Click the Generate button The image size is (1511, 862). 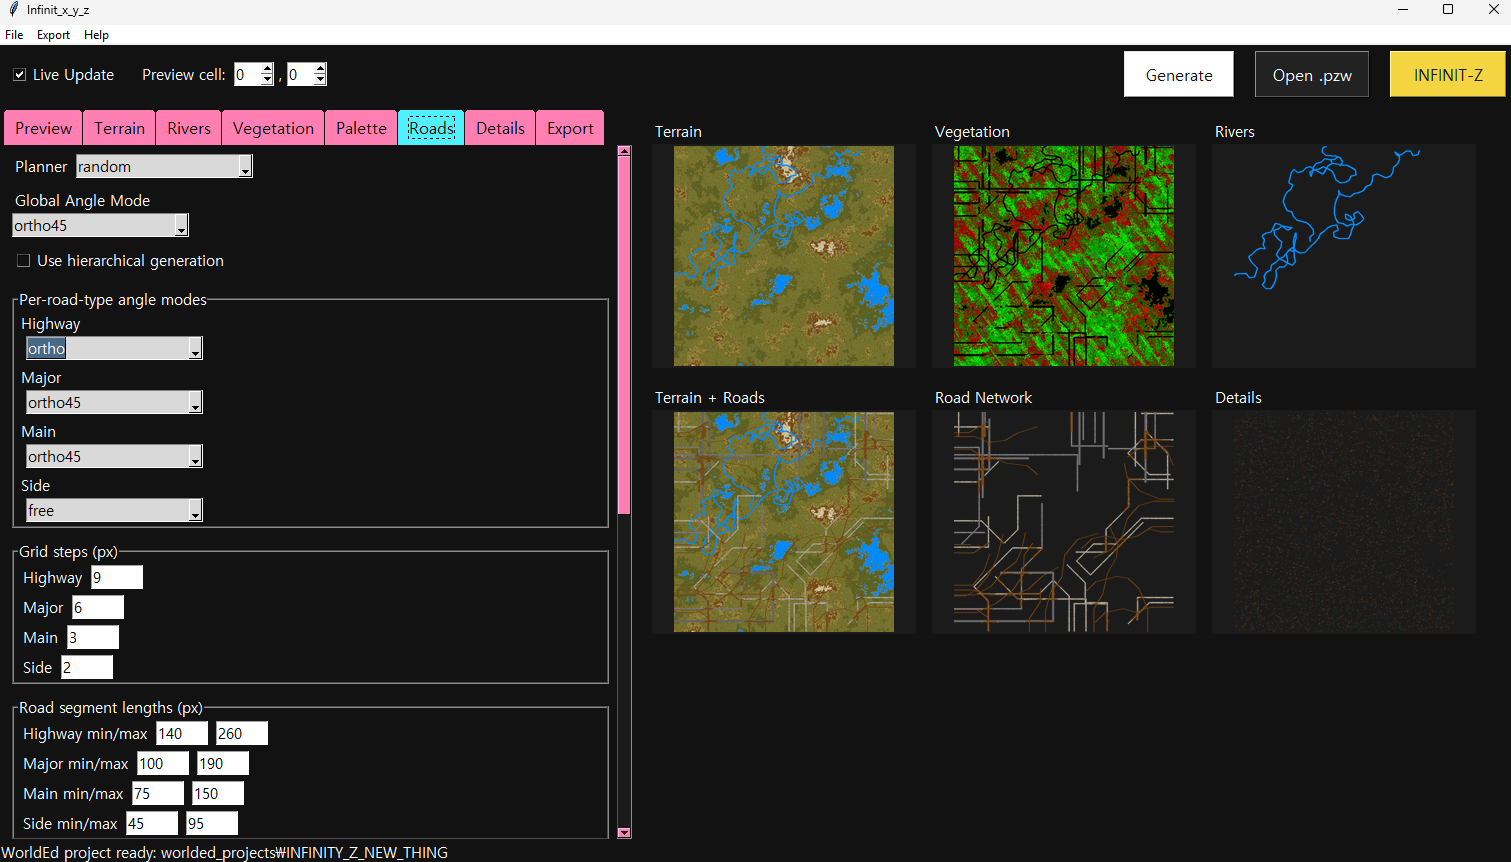[1178, 74]
